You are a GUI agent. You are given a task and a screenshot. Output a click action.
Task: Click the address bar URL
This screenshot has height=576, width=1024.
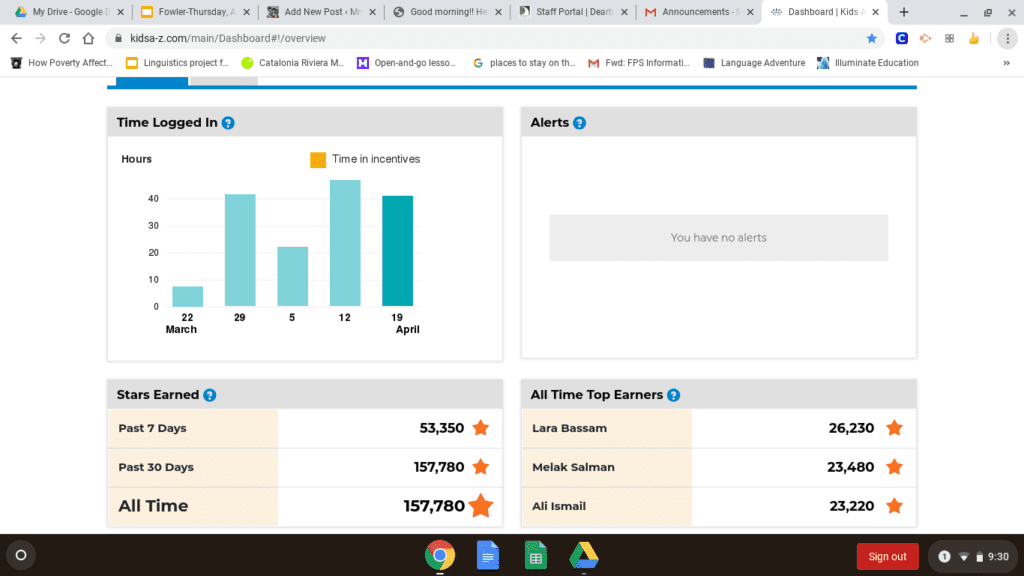click(x=227, y=39)
